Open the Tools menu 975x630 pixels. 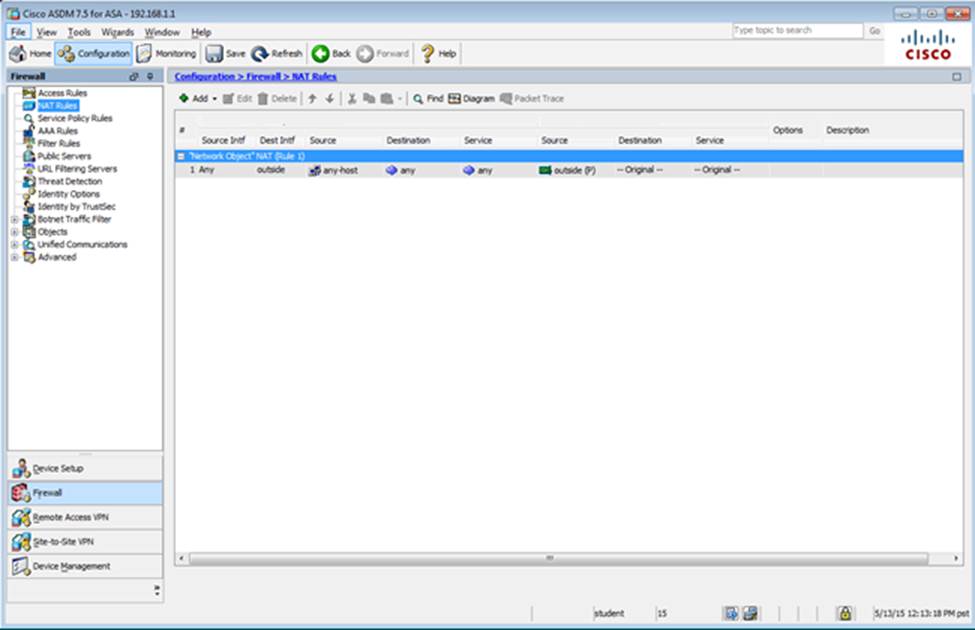click(x=79, y=32)
